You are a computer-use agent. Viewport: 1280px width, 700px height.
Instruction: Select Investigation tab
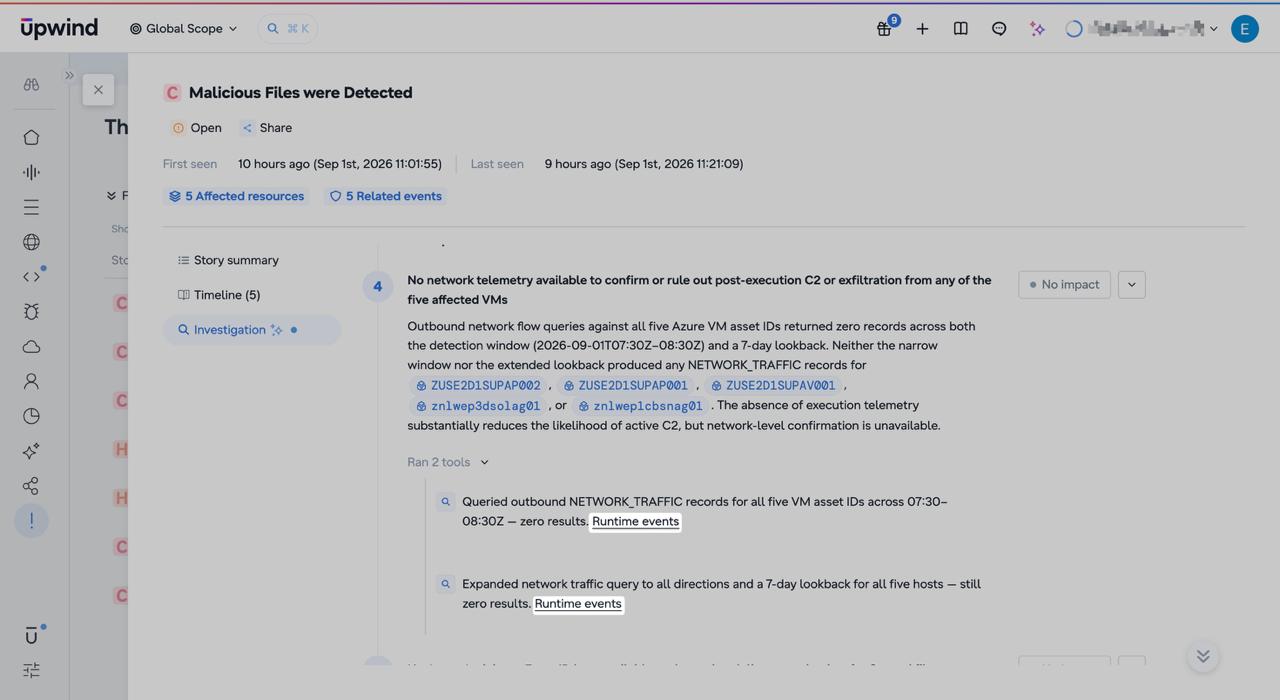click(252, 330)
